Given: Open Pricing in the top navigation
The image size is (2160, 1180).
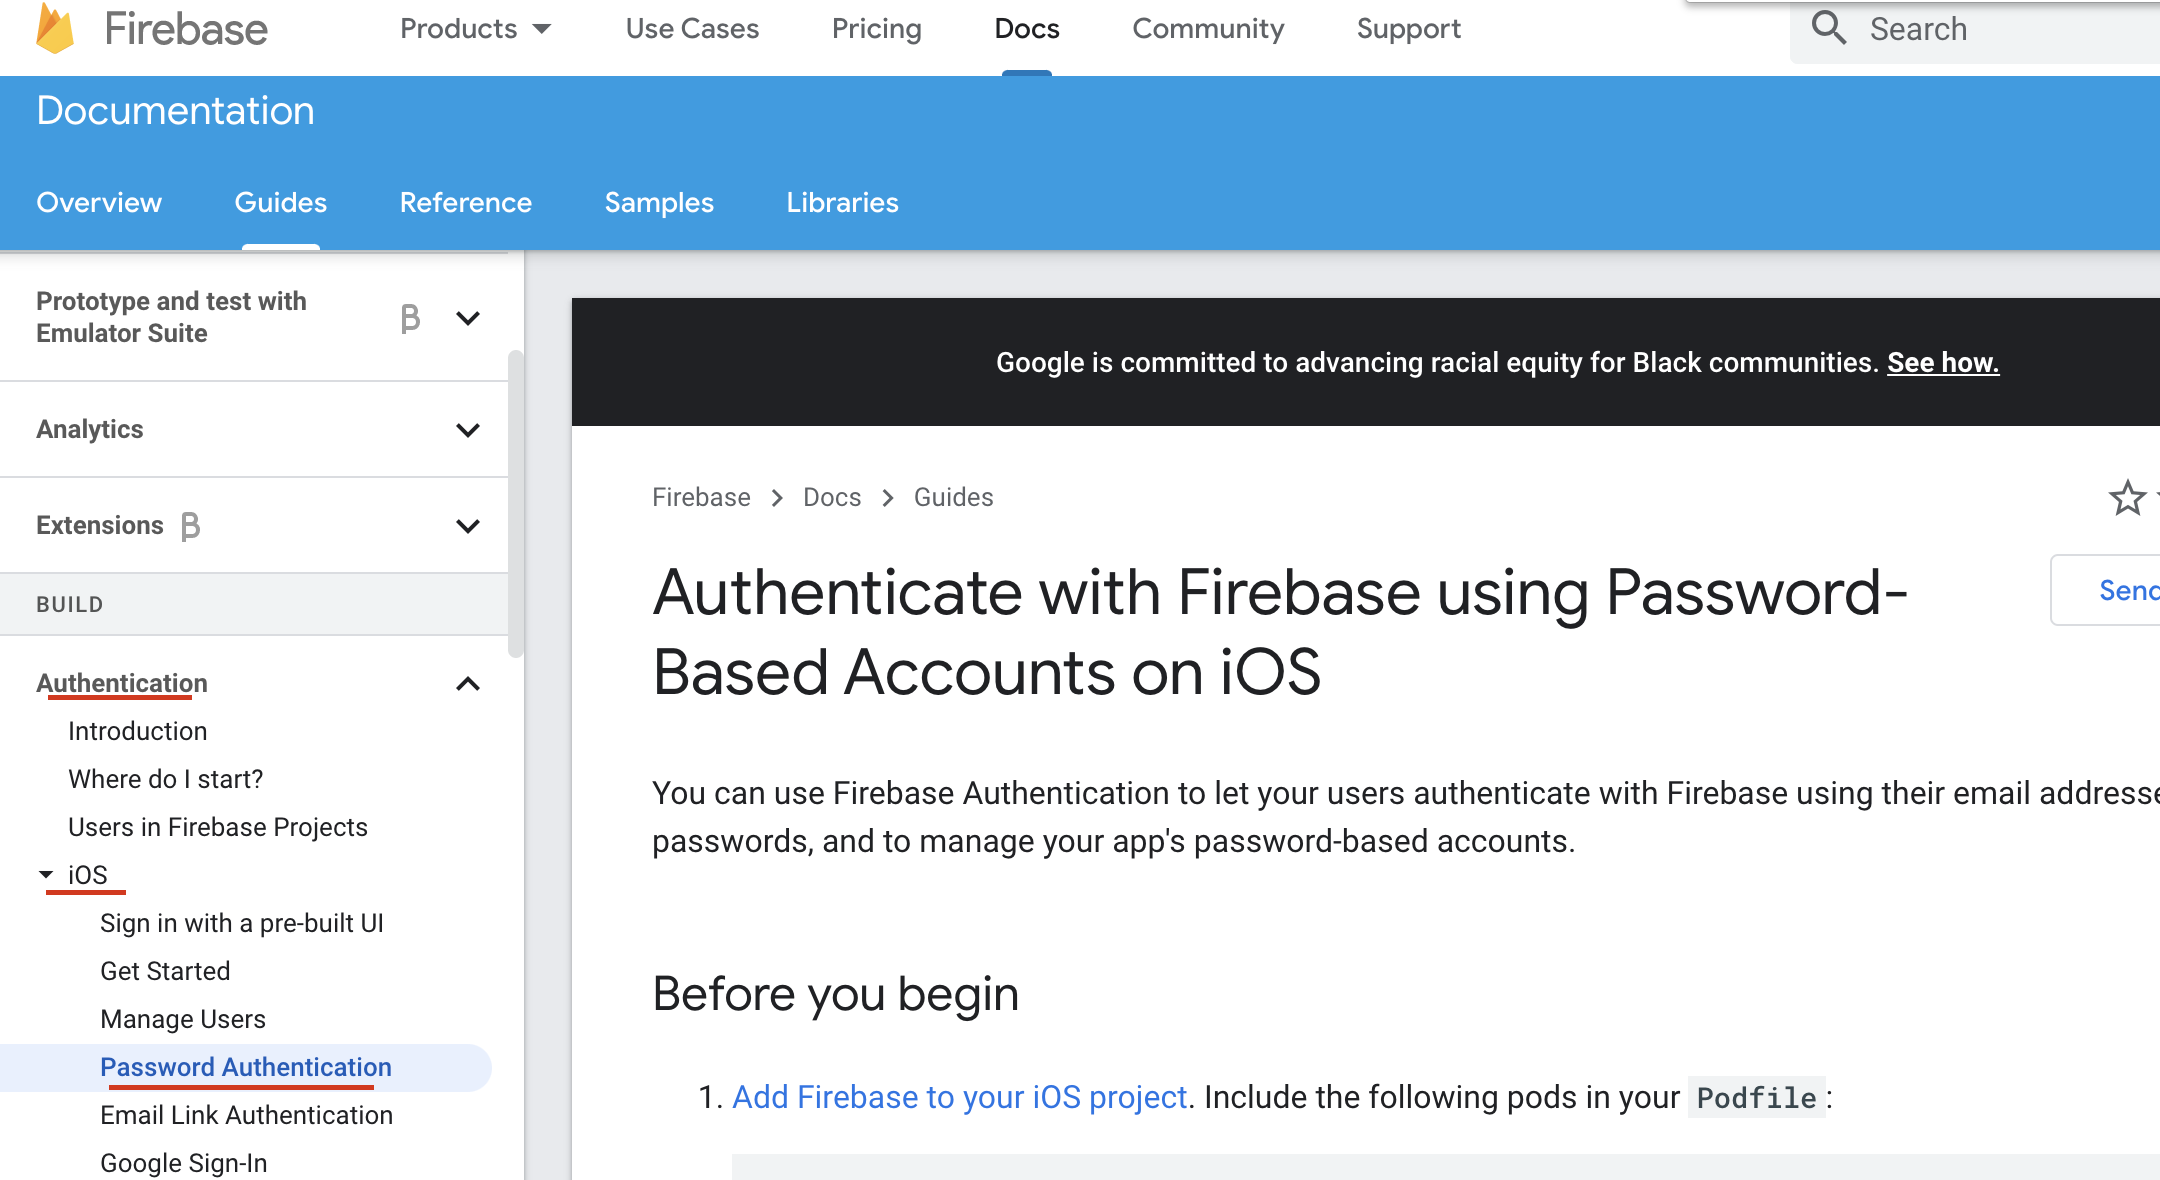Looking at the screenshot, I should (x=876, y=29).
